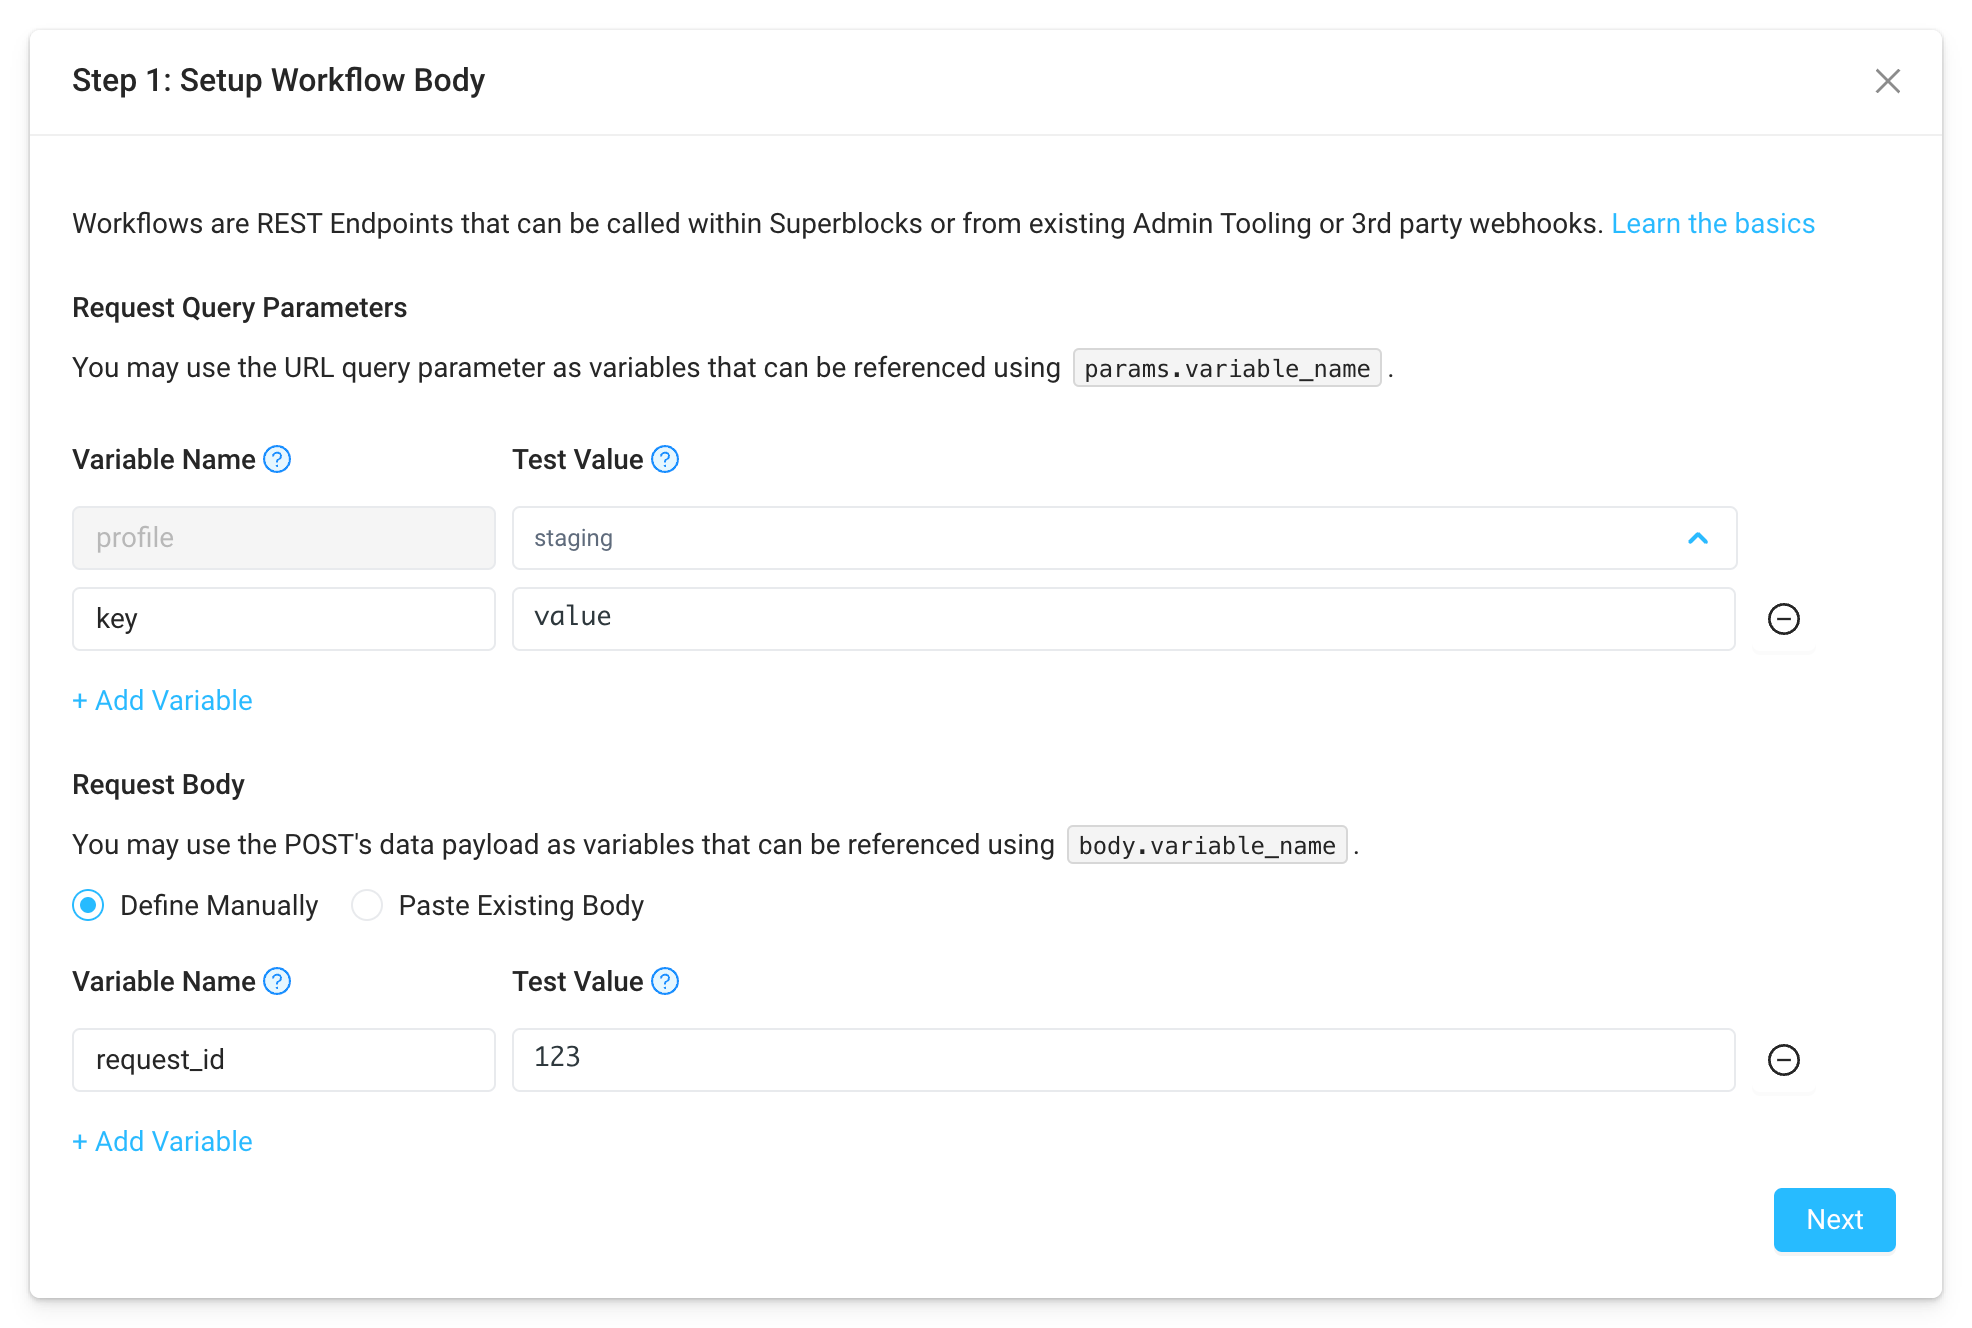Click the Test Value help icon under Request Query Parameters

click(x=664, y=459)
